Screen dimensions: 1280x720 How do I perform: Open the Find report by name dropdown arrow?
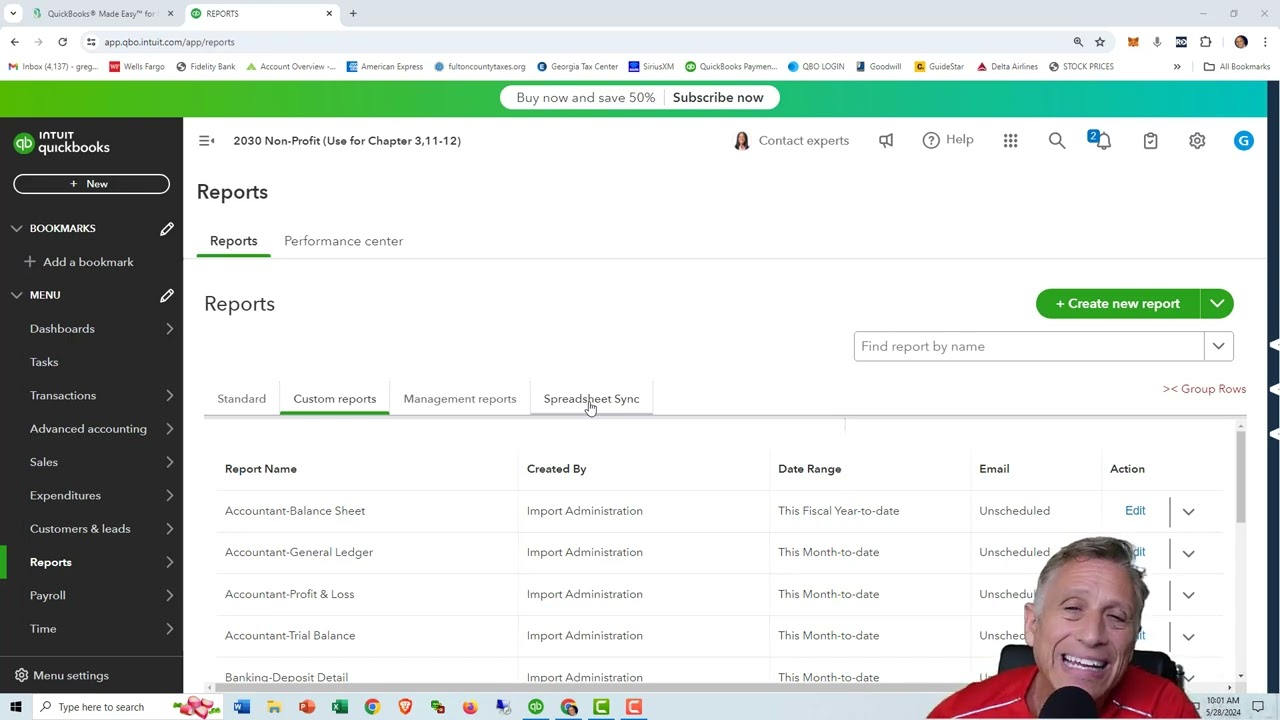click(x=1218, y=346)
